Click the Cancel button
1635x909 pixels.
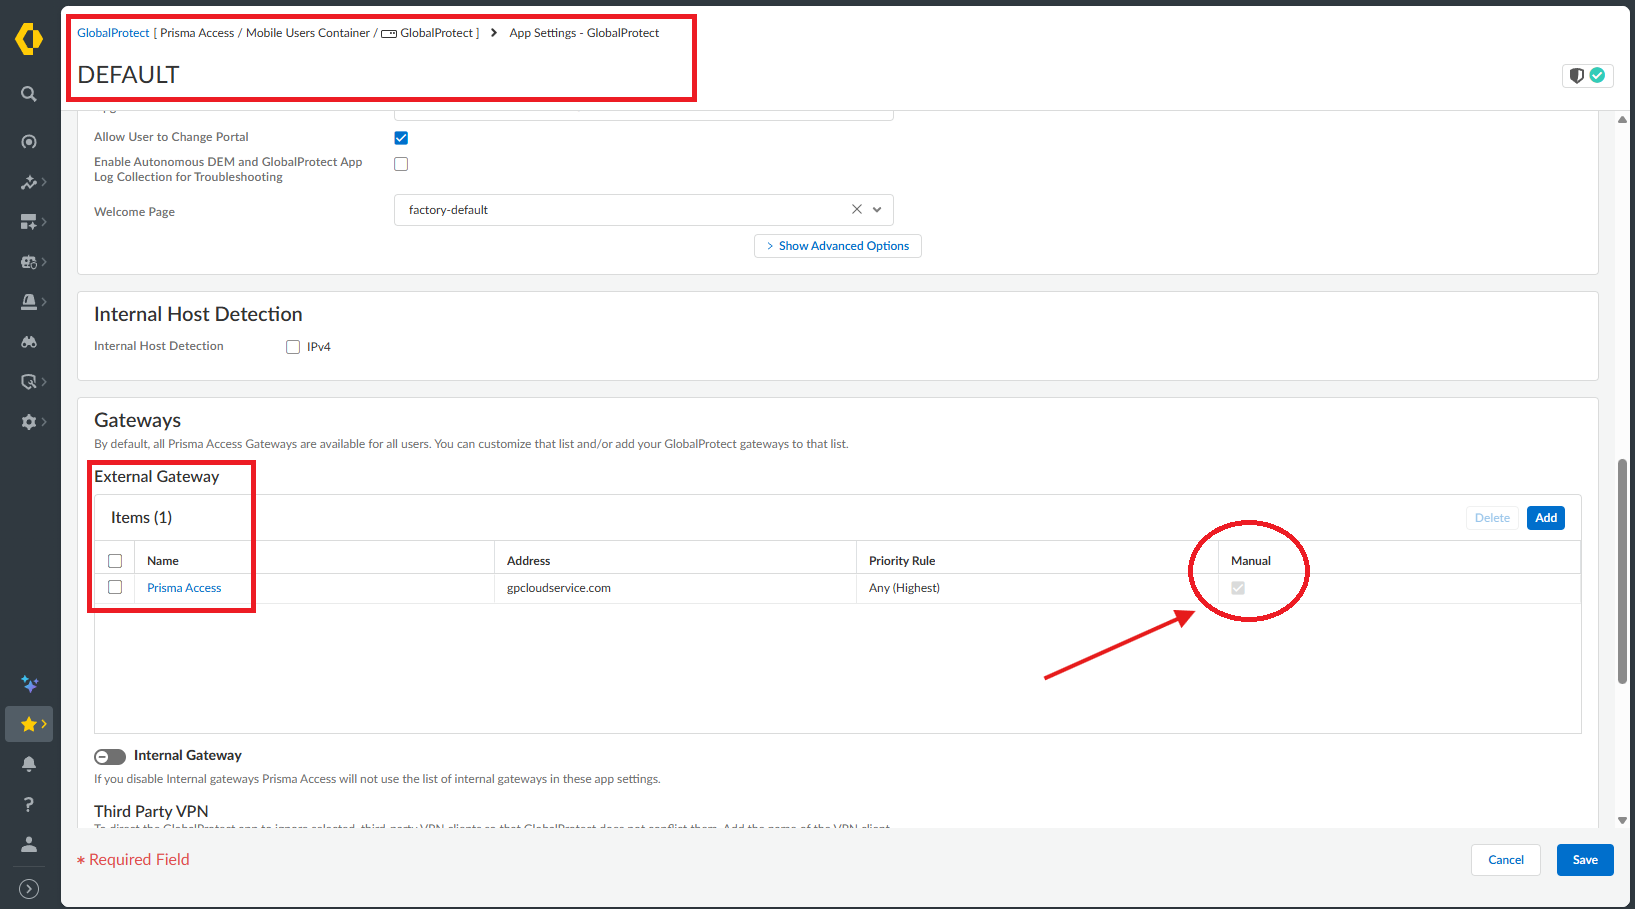1506,860
